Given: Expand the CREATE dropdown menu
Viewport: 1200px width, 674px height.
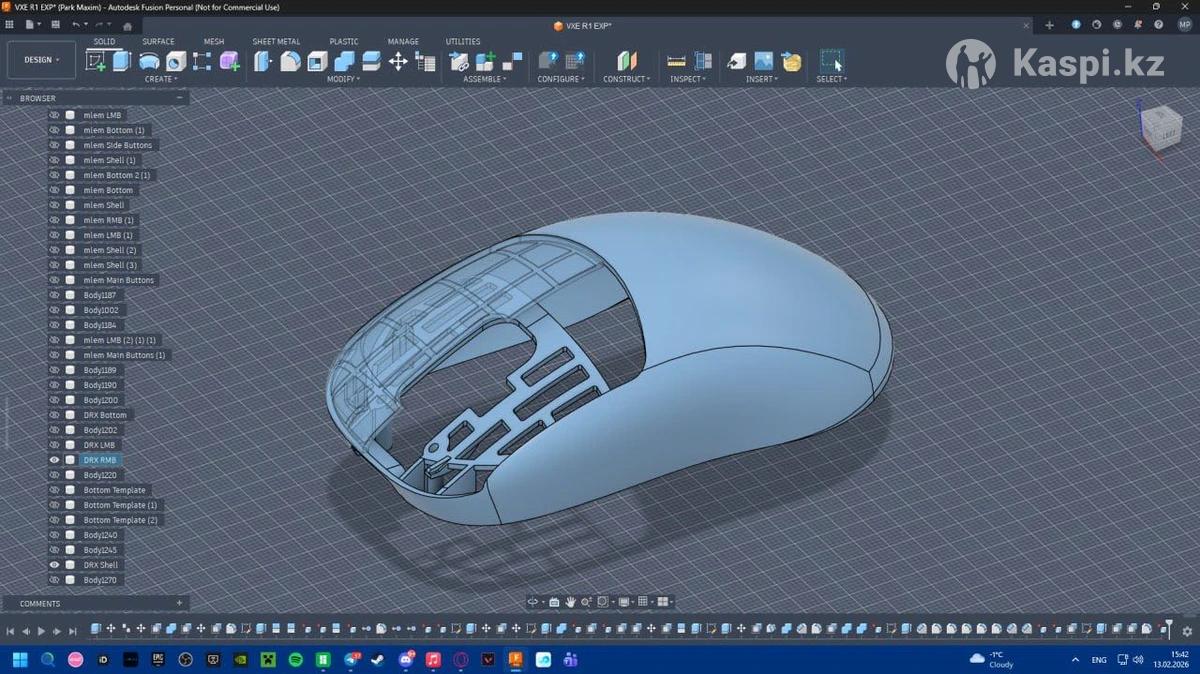Looking at the screenshot, I should 160,79.
